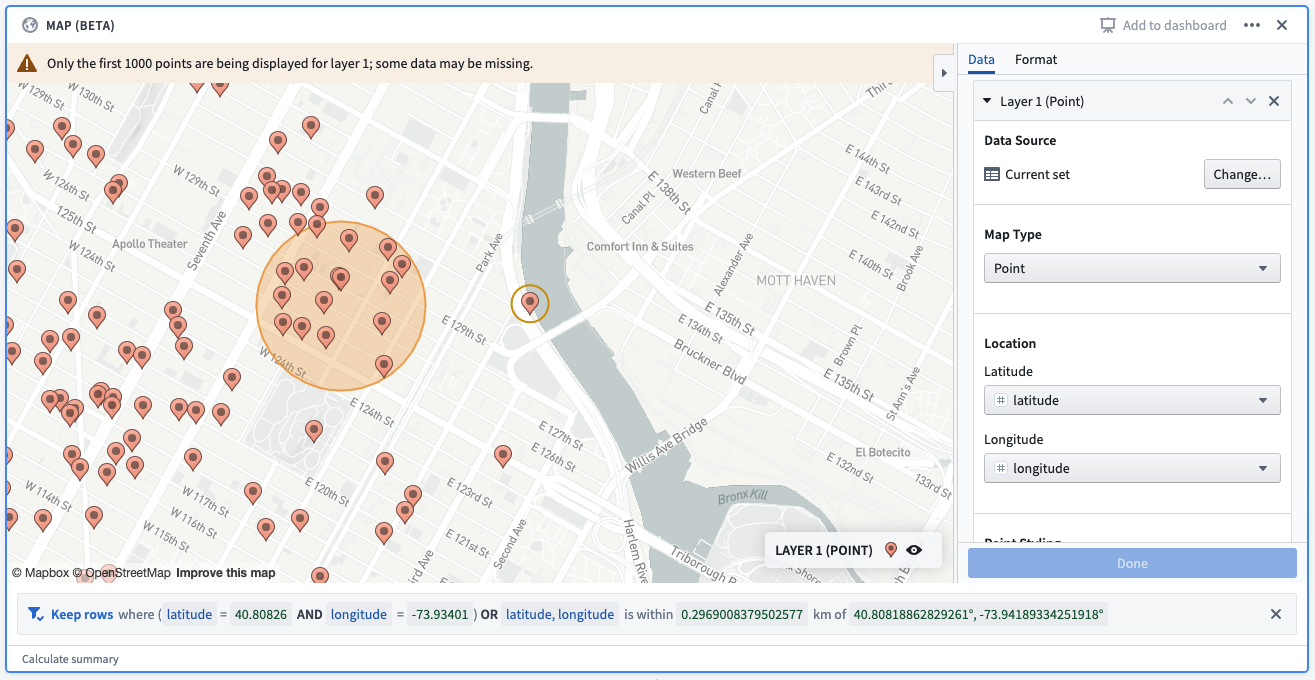Click the pin marker icon in the legend
Viewport: 1315px width, 680px height.
pos(891,550)
